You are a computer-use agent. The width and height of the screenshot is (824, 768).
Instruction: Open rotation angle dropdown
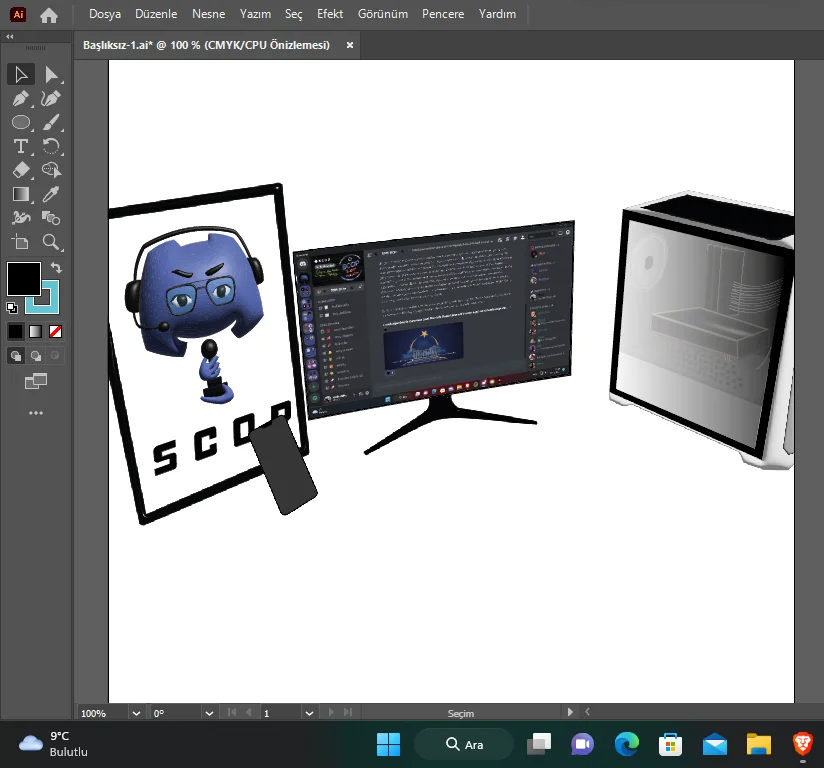click(x=209, y=713)
